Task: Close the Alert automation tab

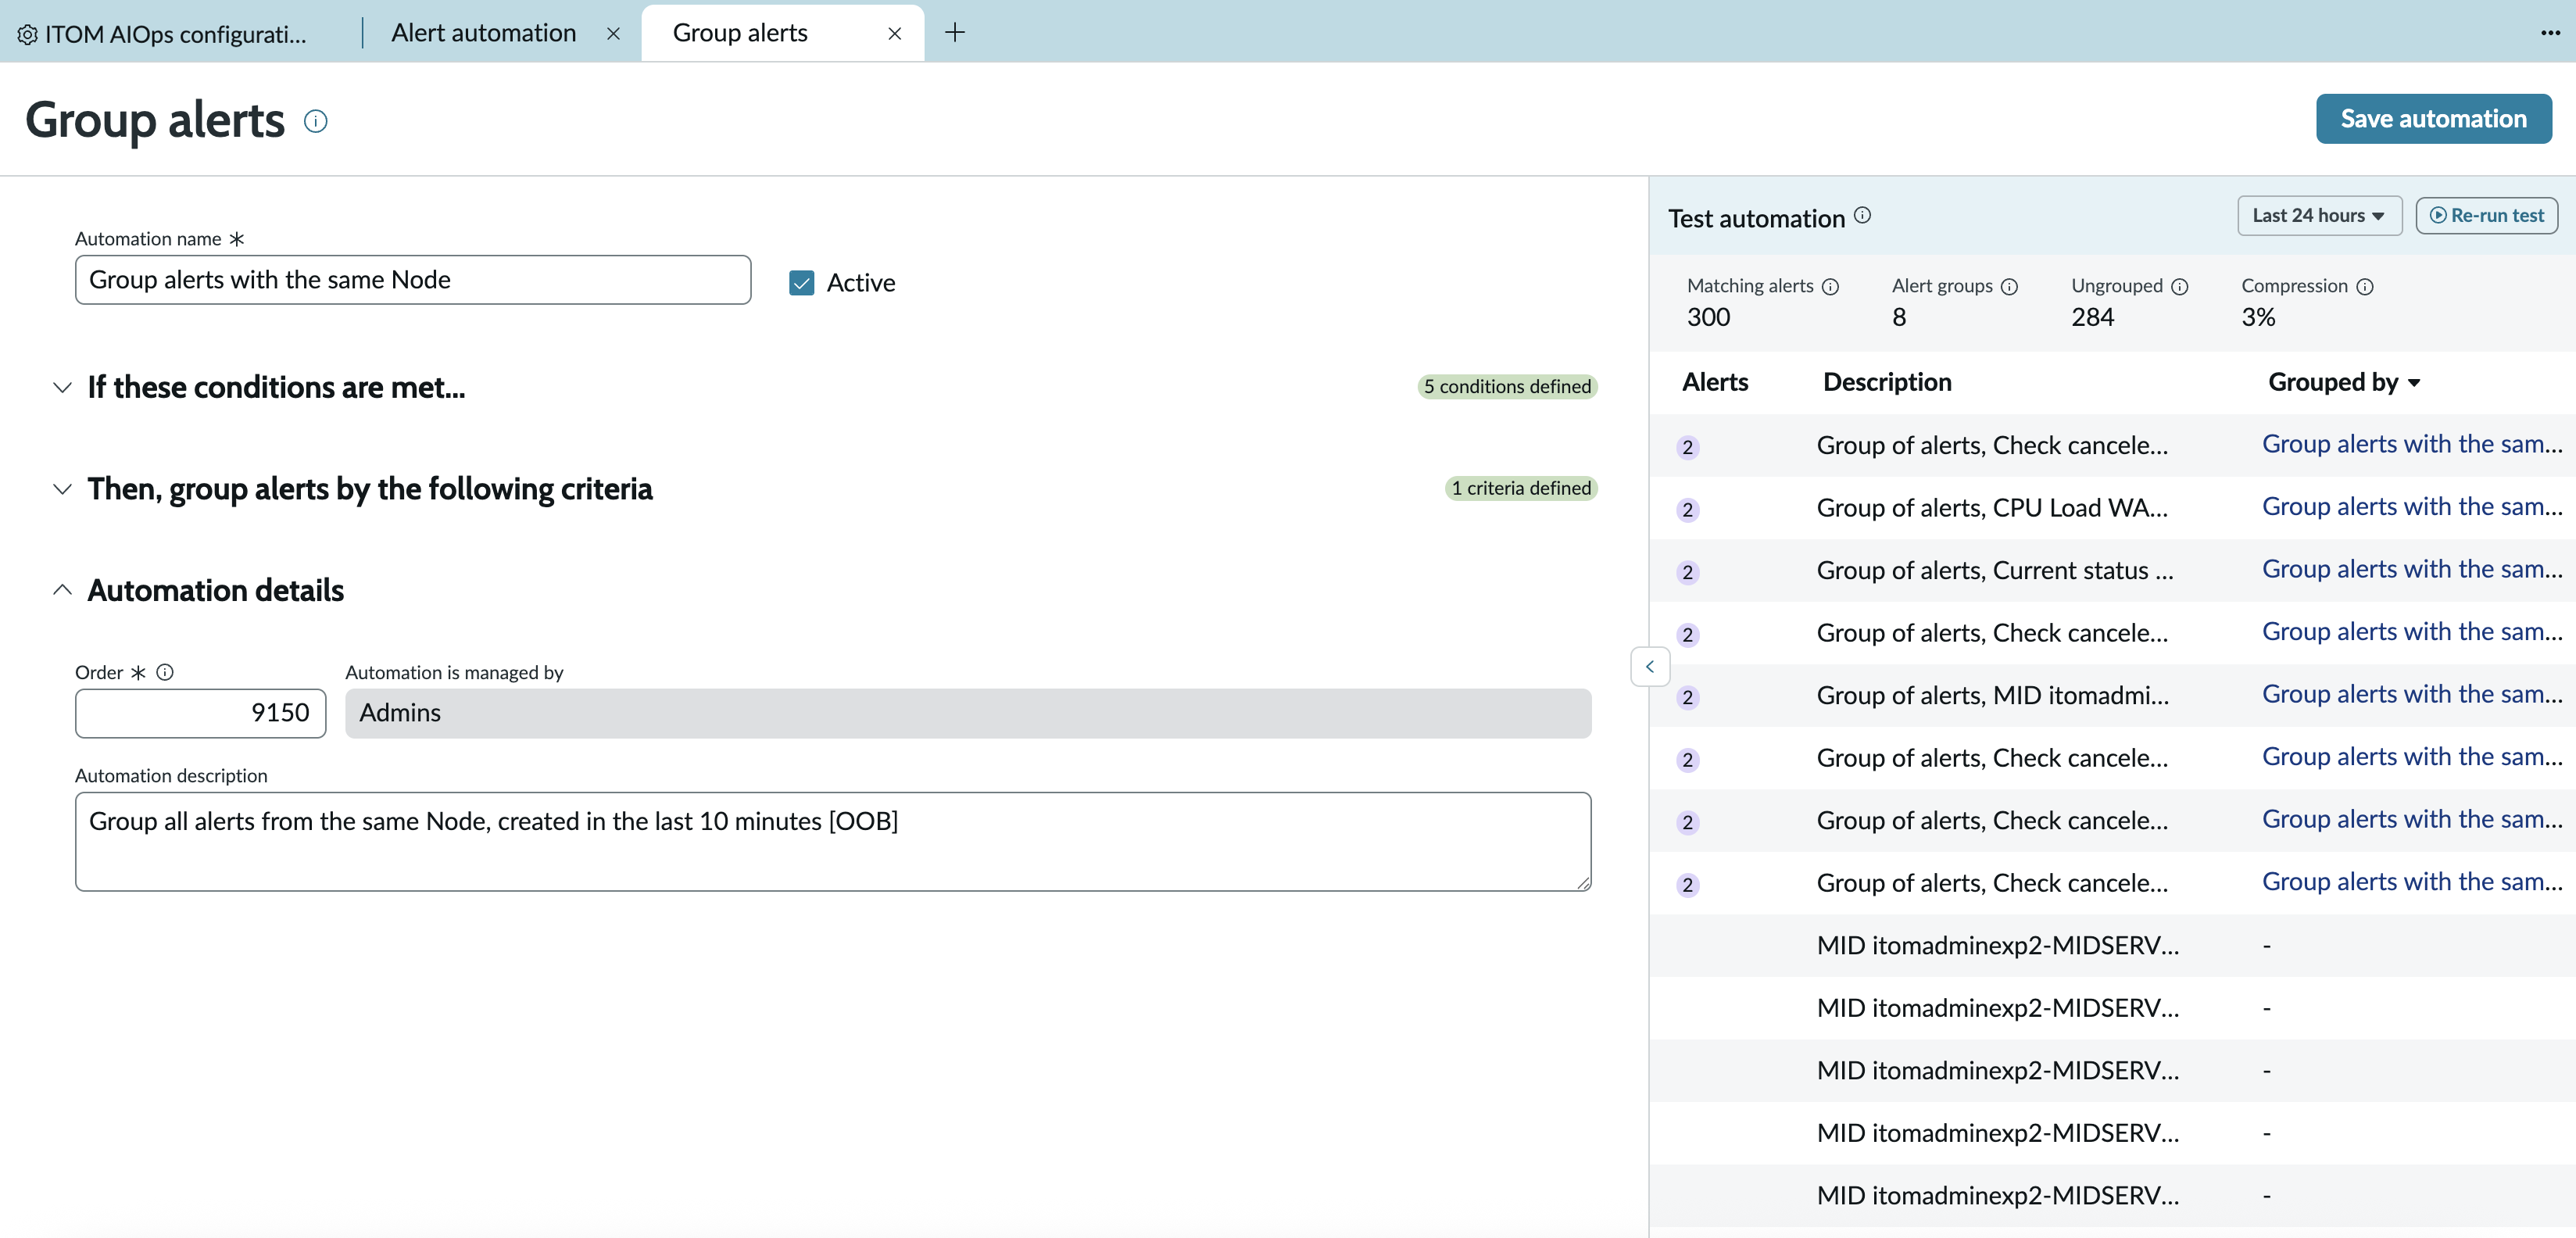Action: tap(613, 34)
